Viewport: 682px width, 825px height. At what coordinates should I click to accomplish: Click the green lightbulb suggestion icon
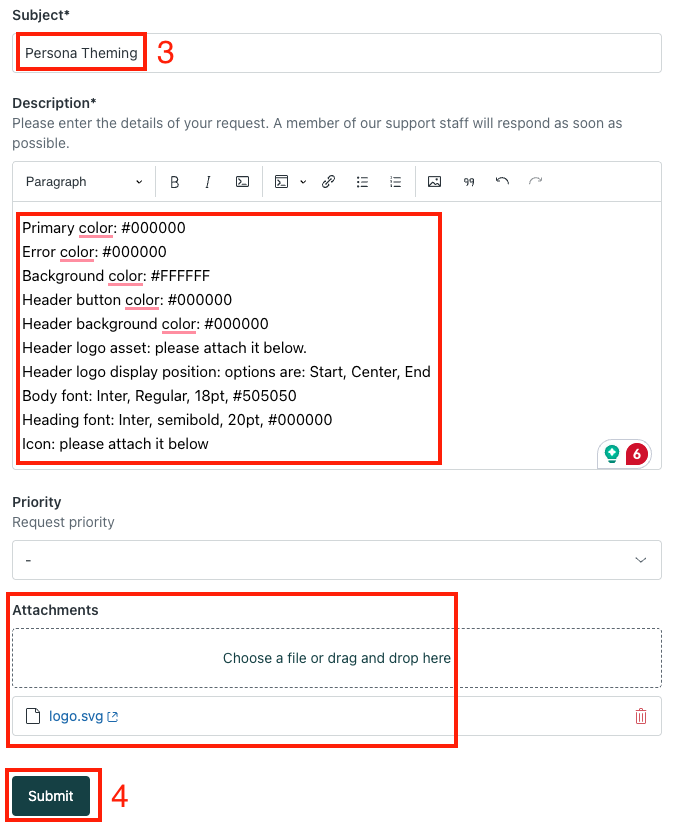tap(611, 454)
